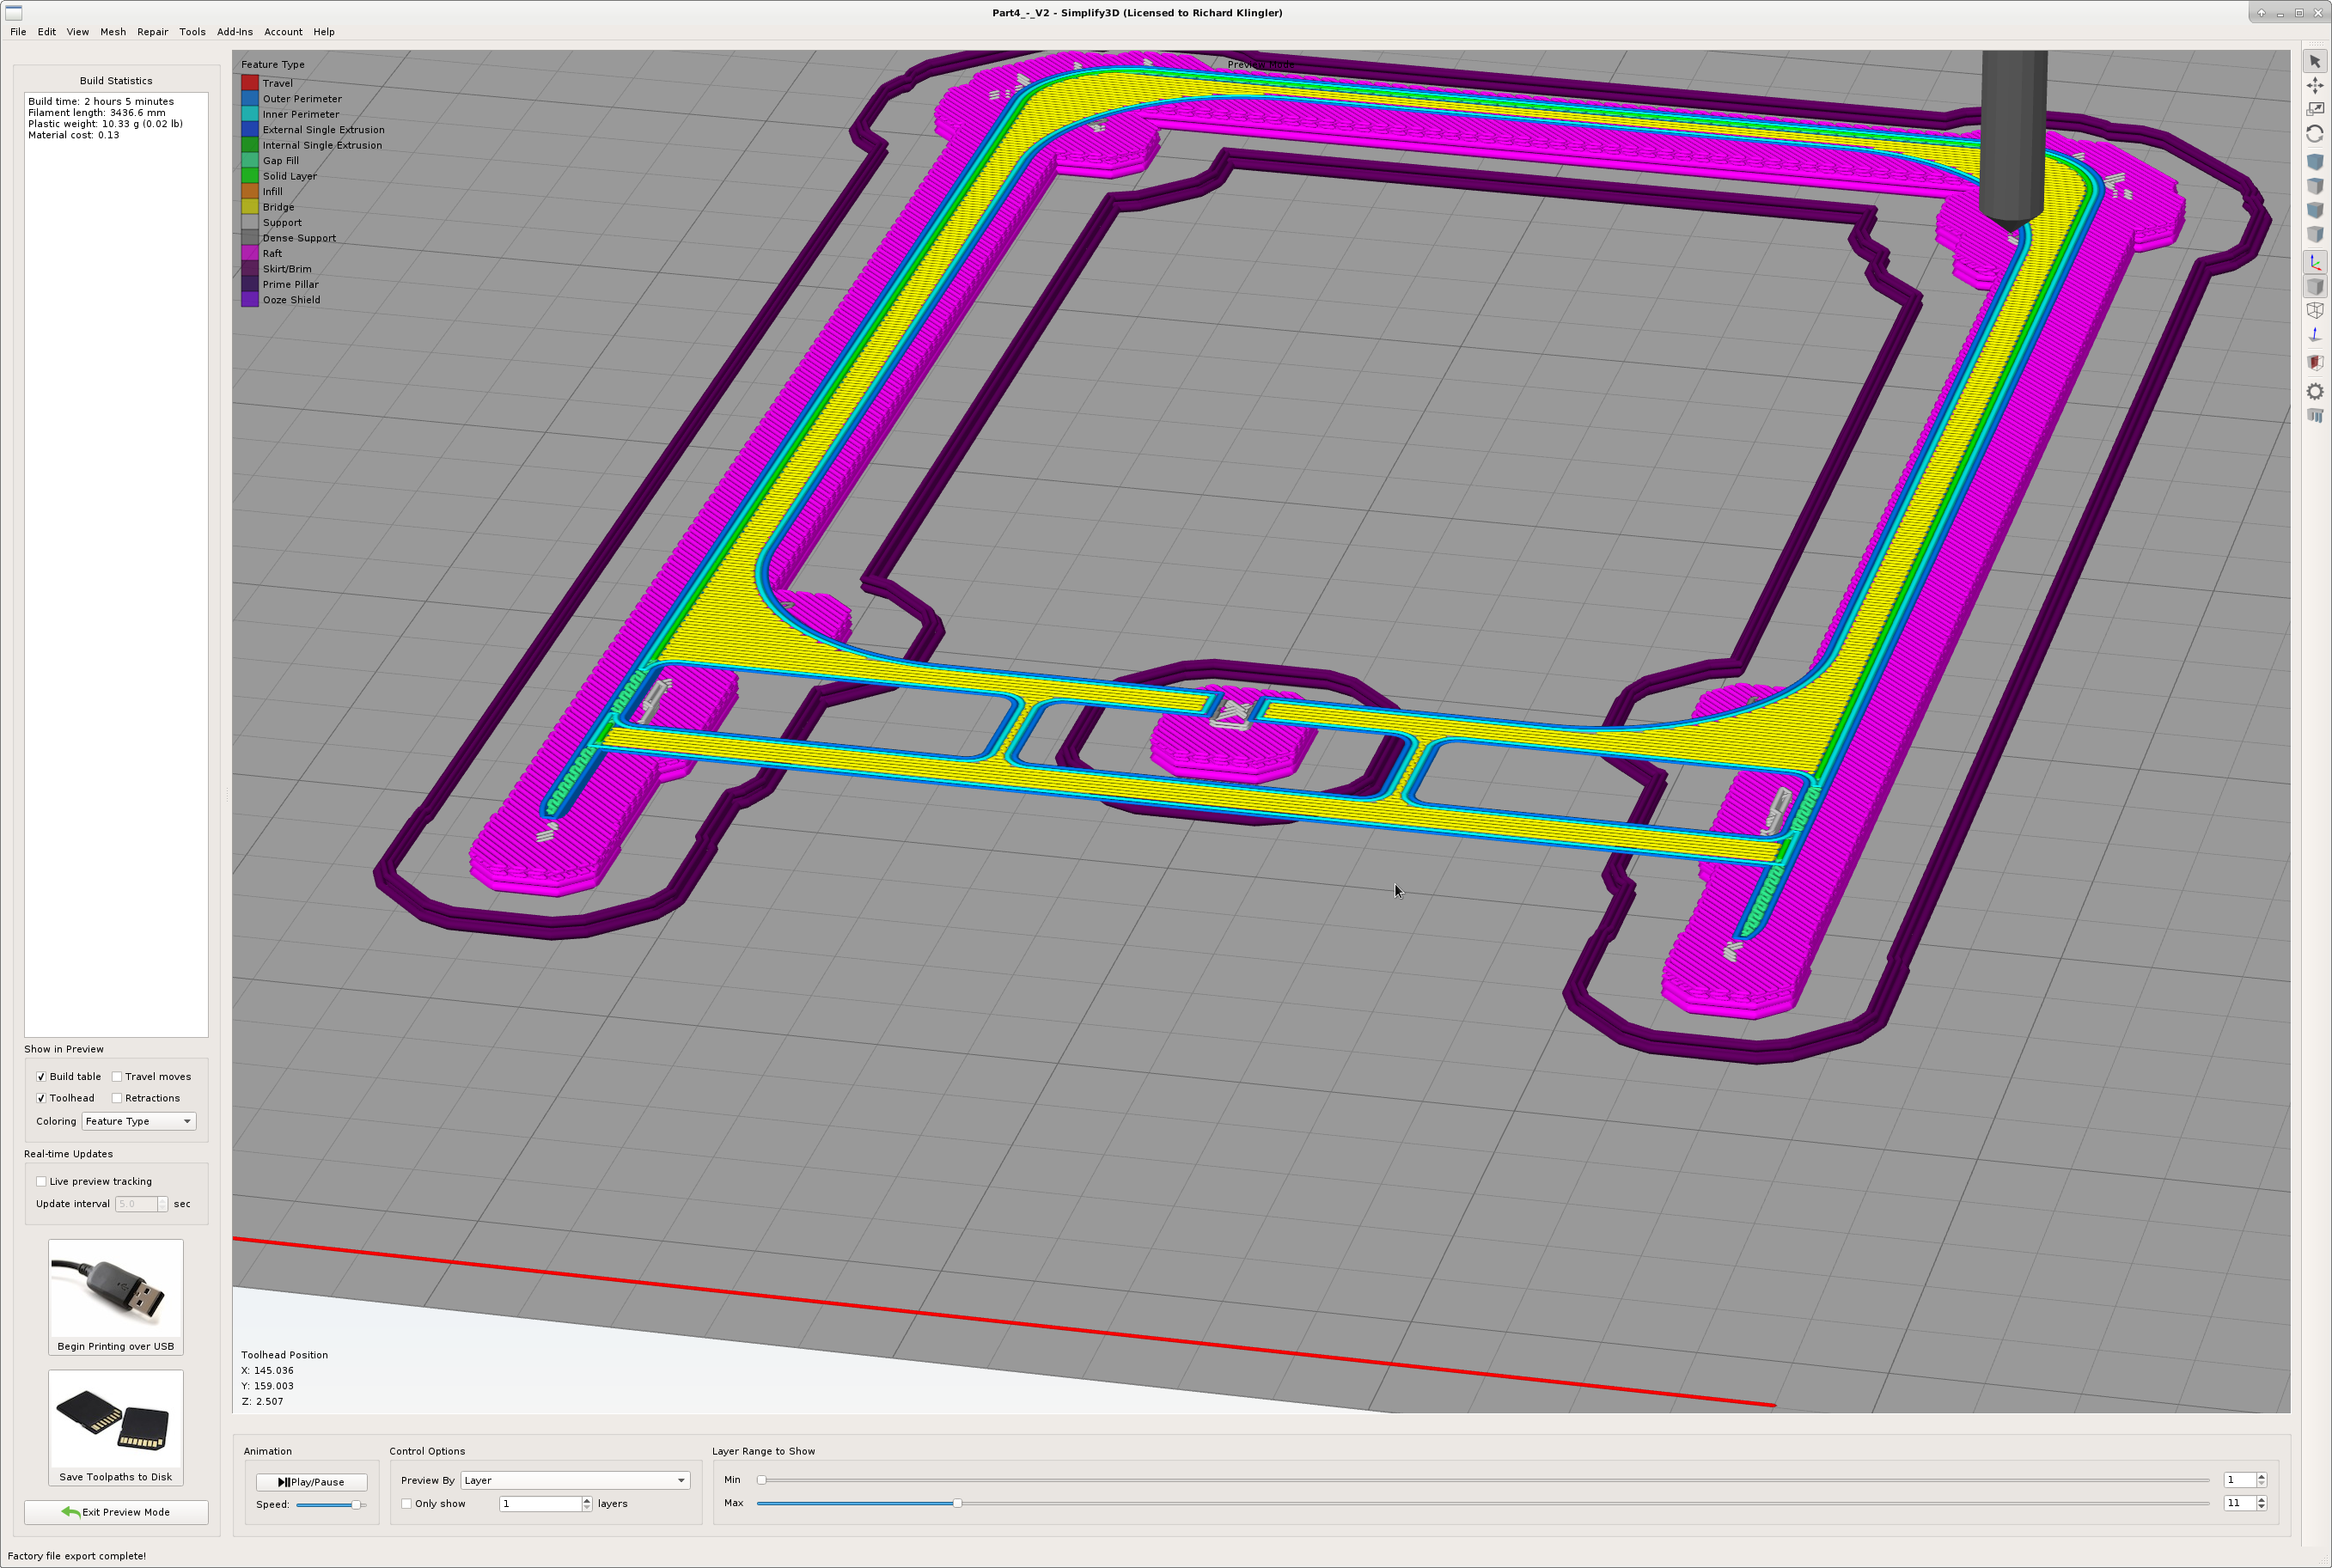Open process settings gear icon
Viewport: 2332px width, 1568px height.
(2314, 391)
